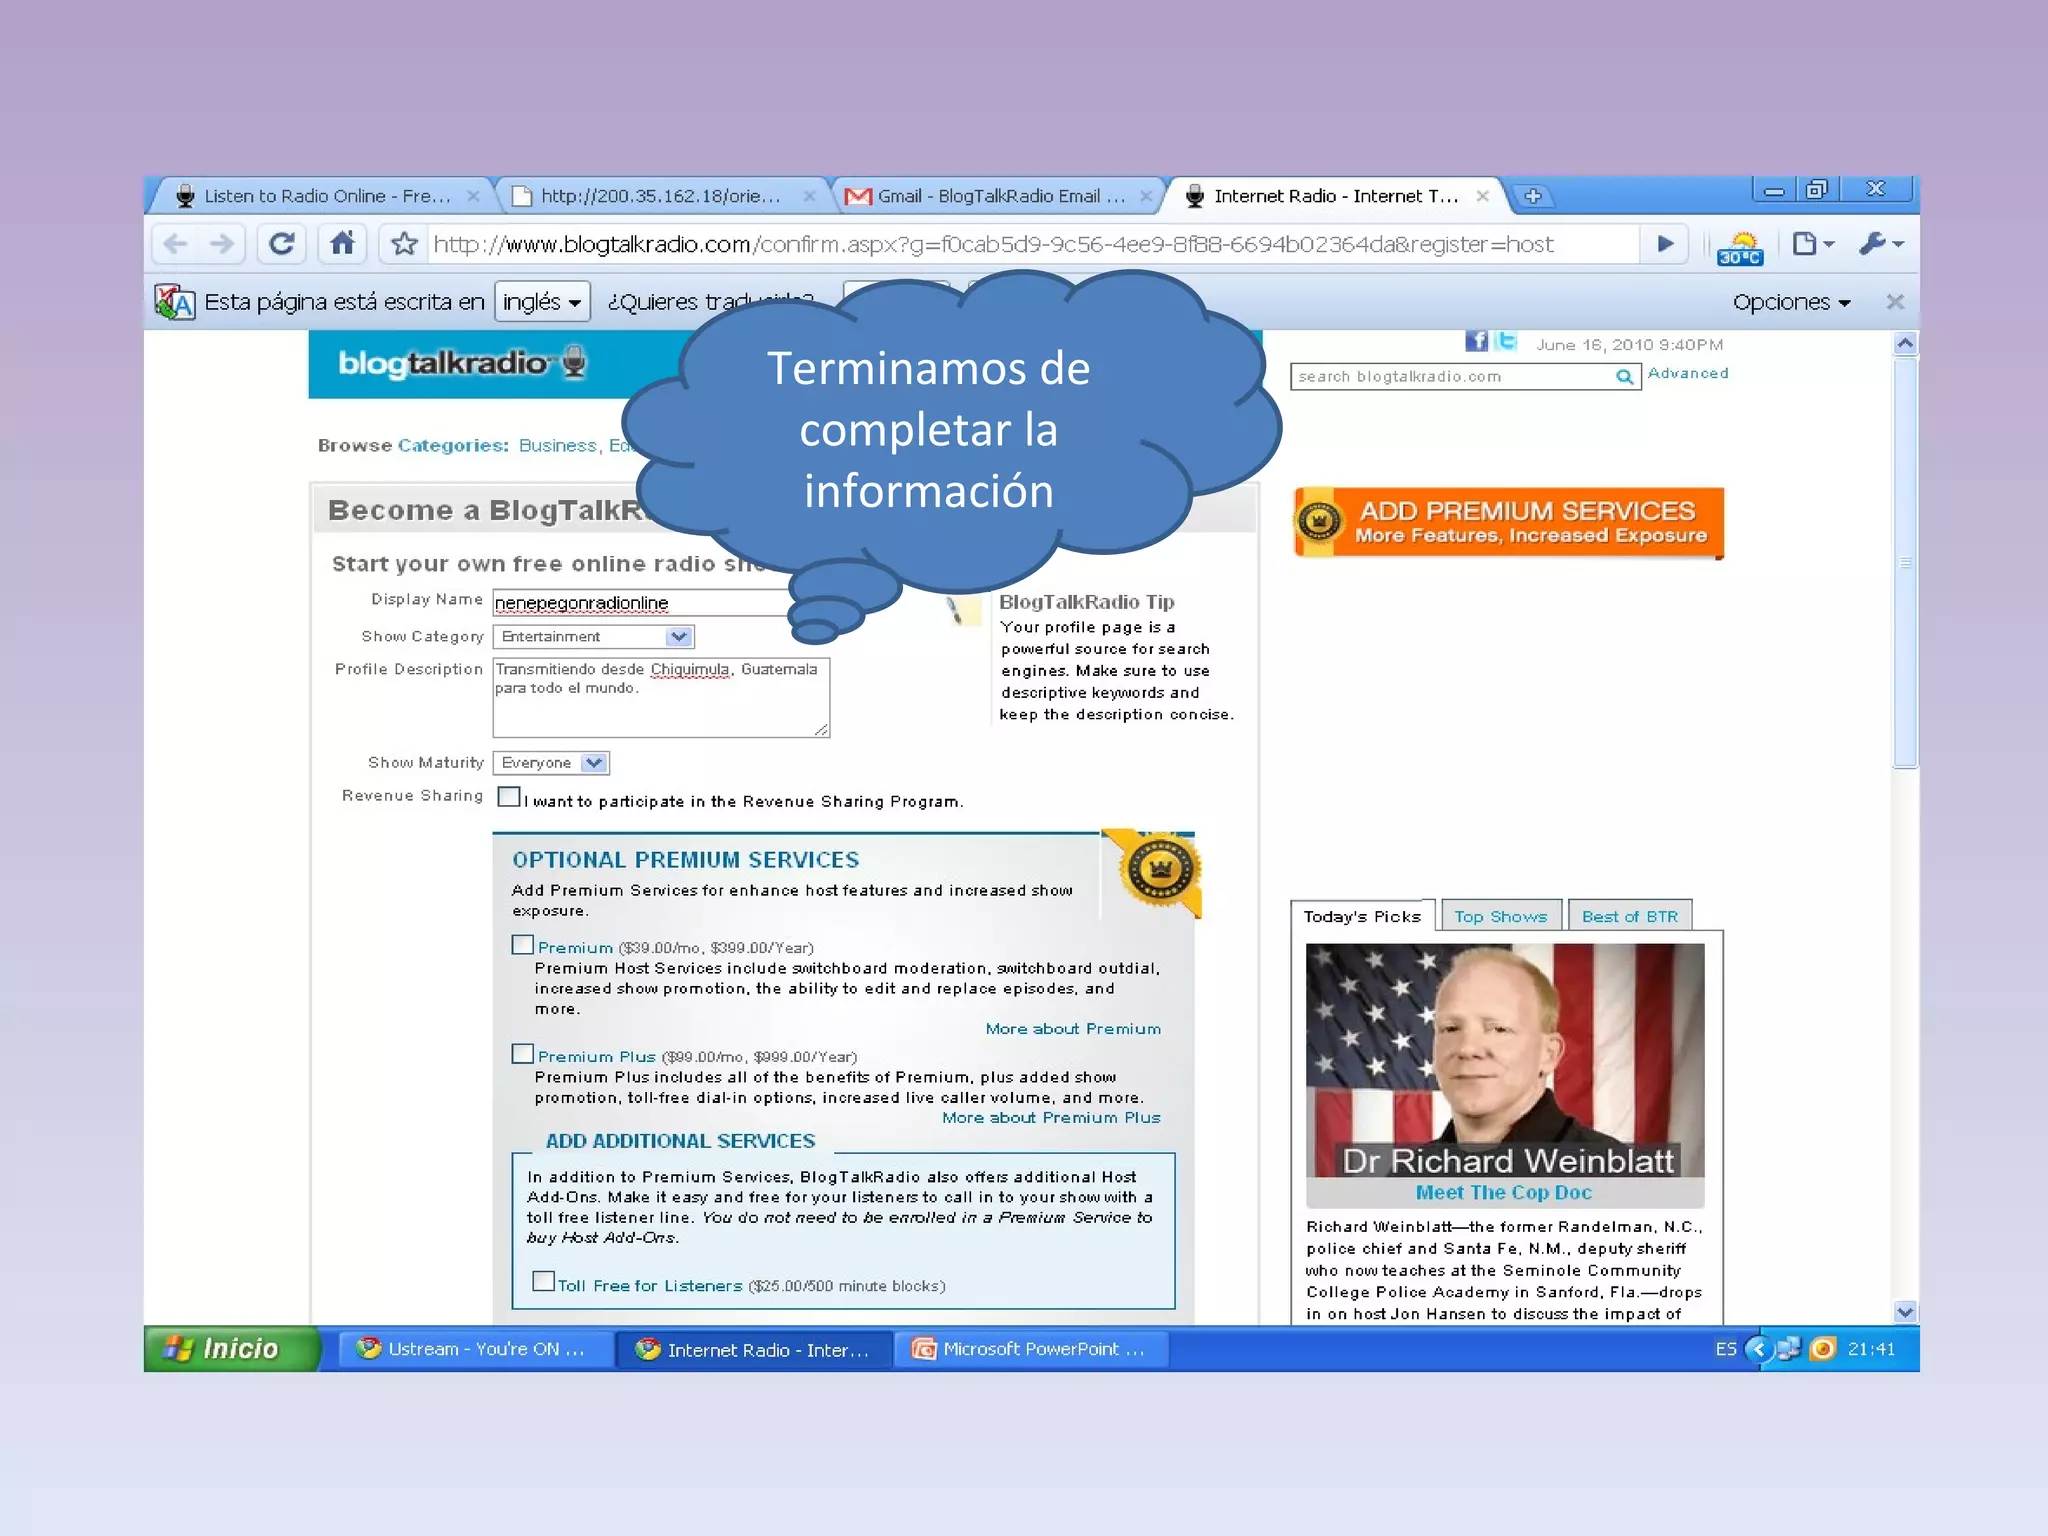The width and height of the screenshot is (2048, 1536).
Task: Open the Business category link
Action: 557,445
